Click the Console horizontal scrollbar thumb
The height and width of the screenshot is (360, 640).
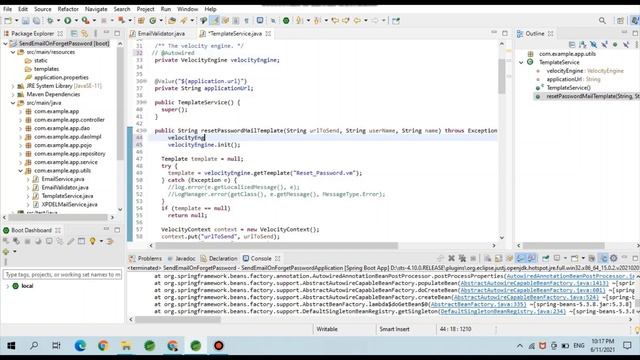click(x=178, y=319)
